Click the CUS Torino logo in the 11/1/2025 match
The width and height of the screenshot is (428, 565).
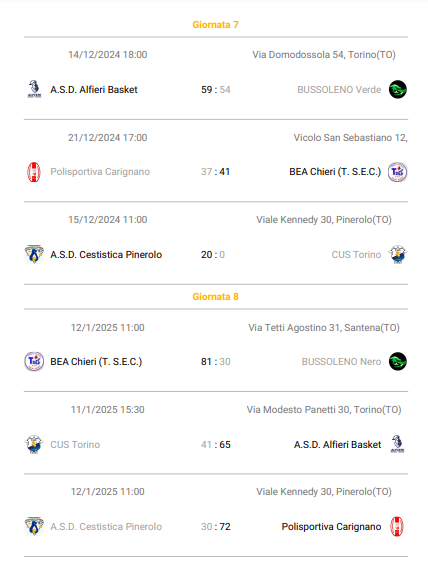click(x=34, y=444)
